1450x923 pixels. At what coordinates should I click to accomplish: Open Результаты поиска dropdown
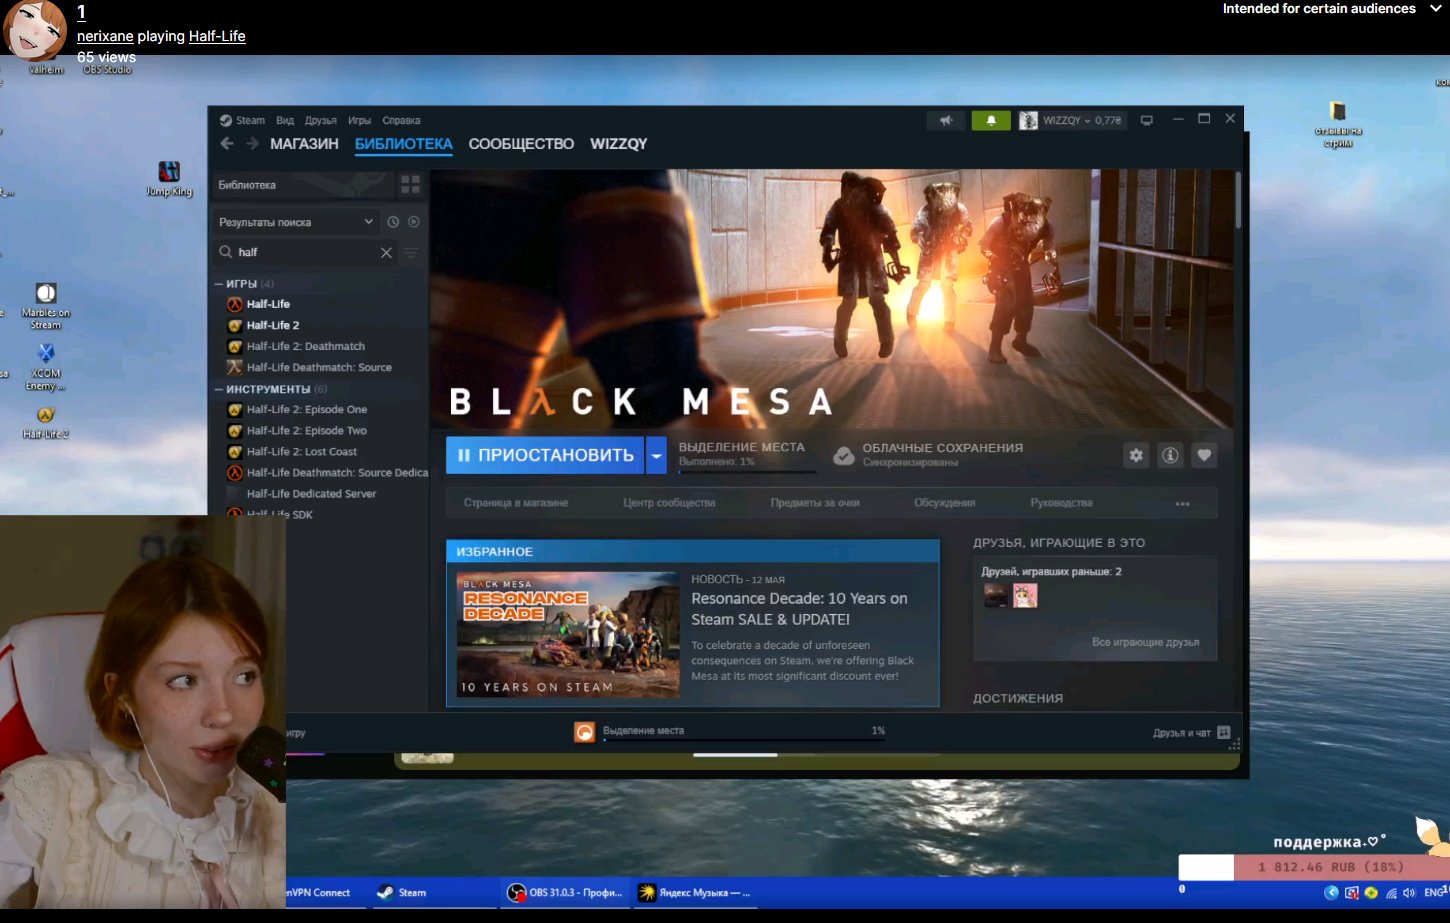click(296, 222)
